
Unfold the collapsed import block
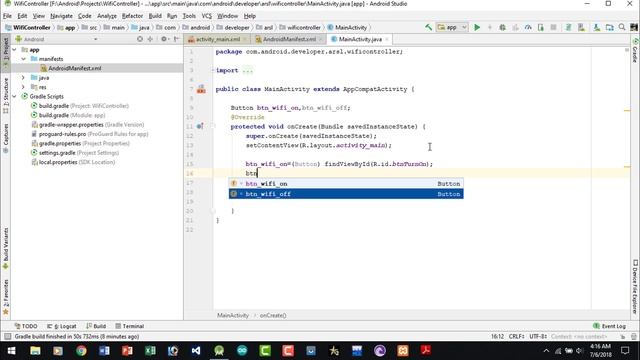tap(247, 70)
